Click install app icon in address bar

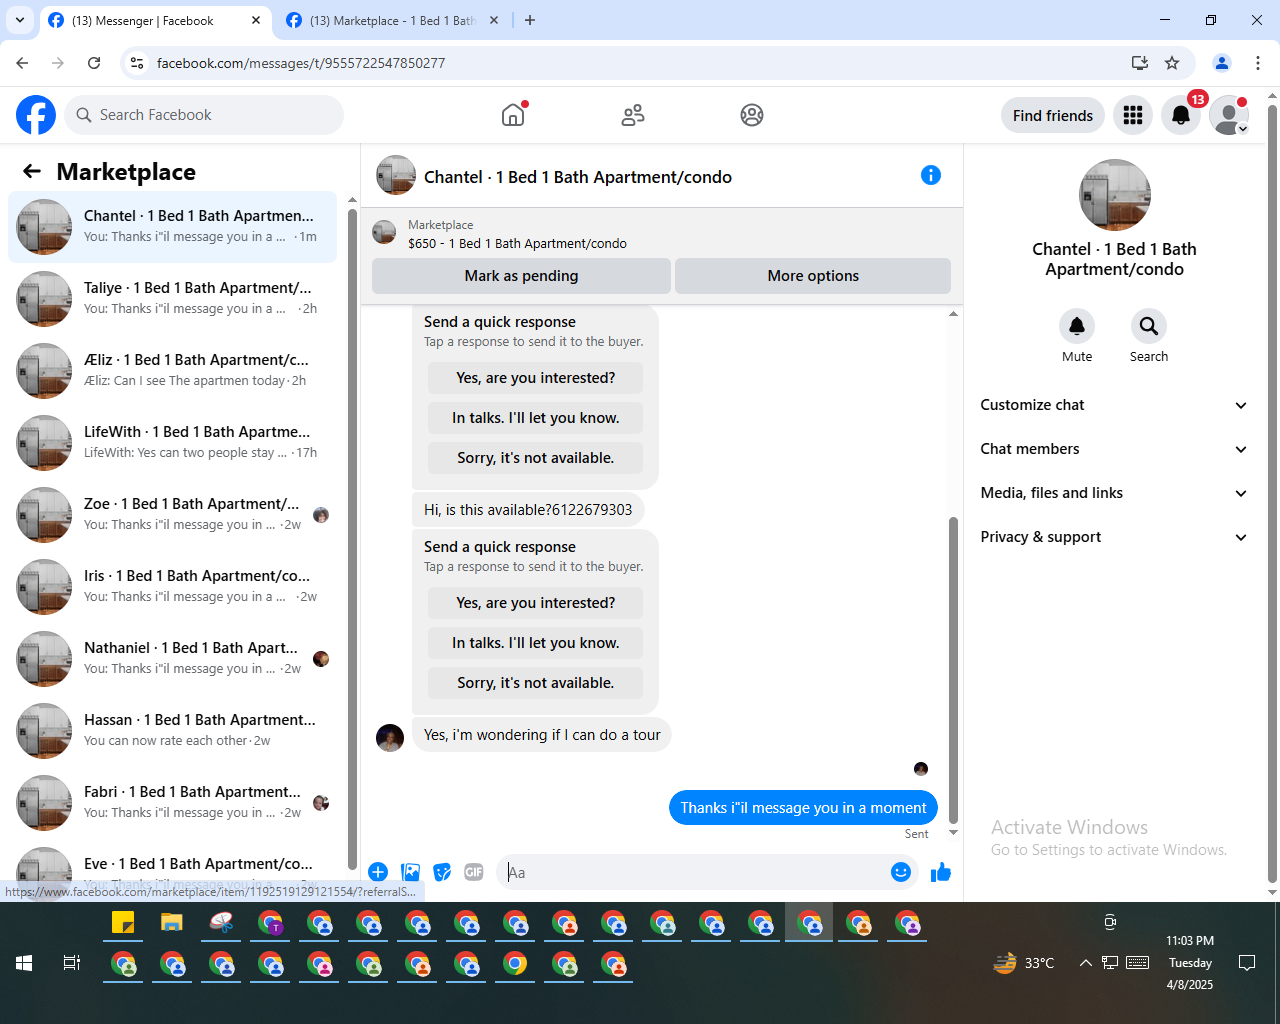[x=1140, y=63]
